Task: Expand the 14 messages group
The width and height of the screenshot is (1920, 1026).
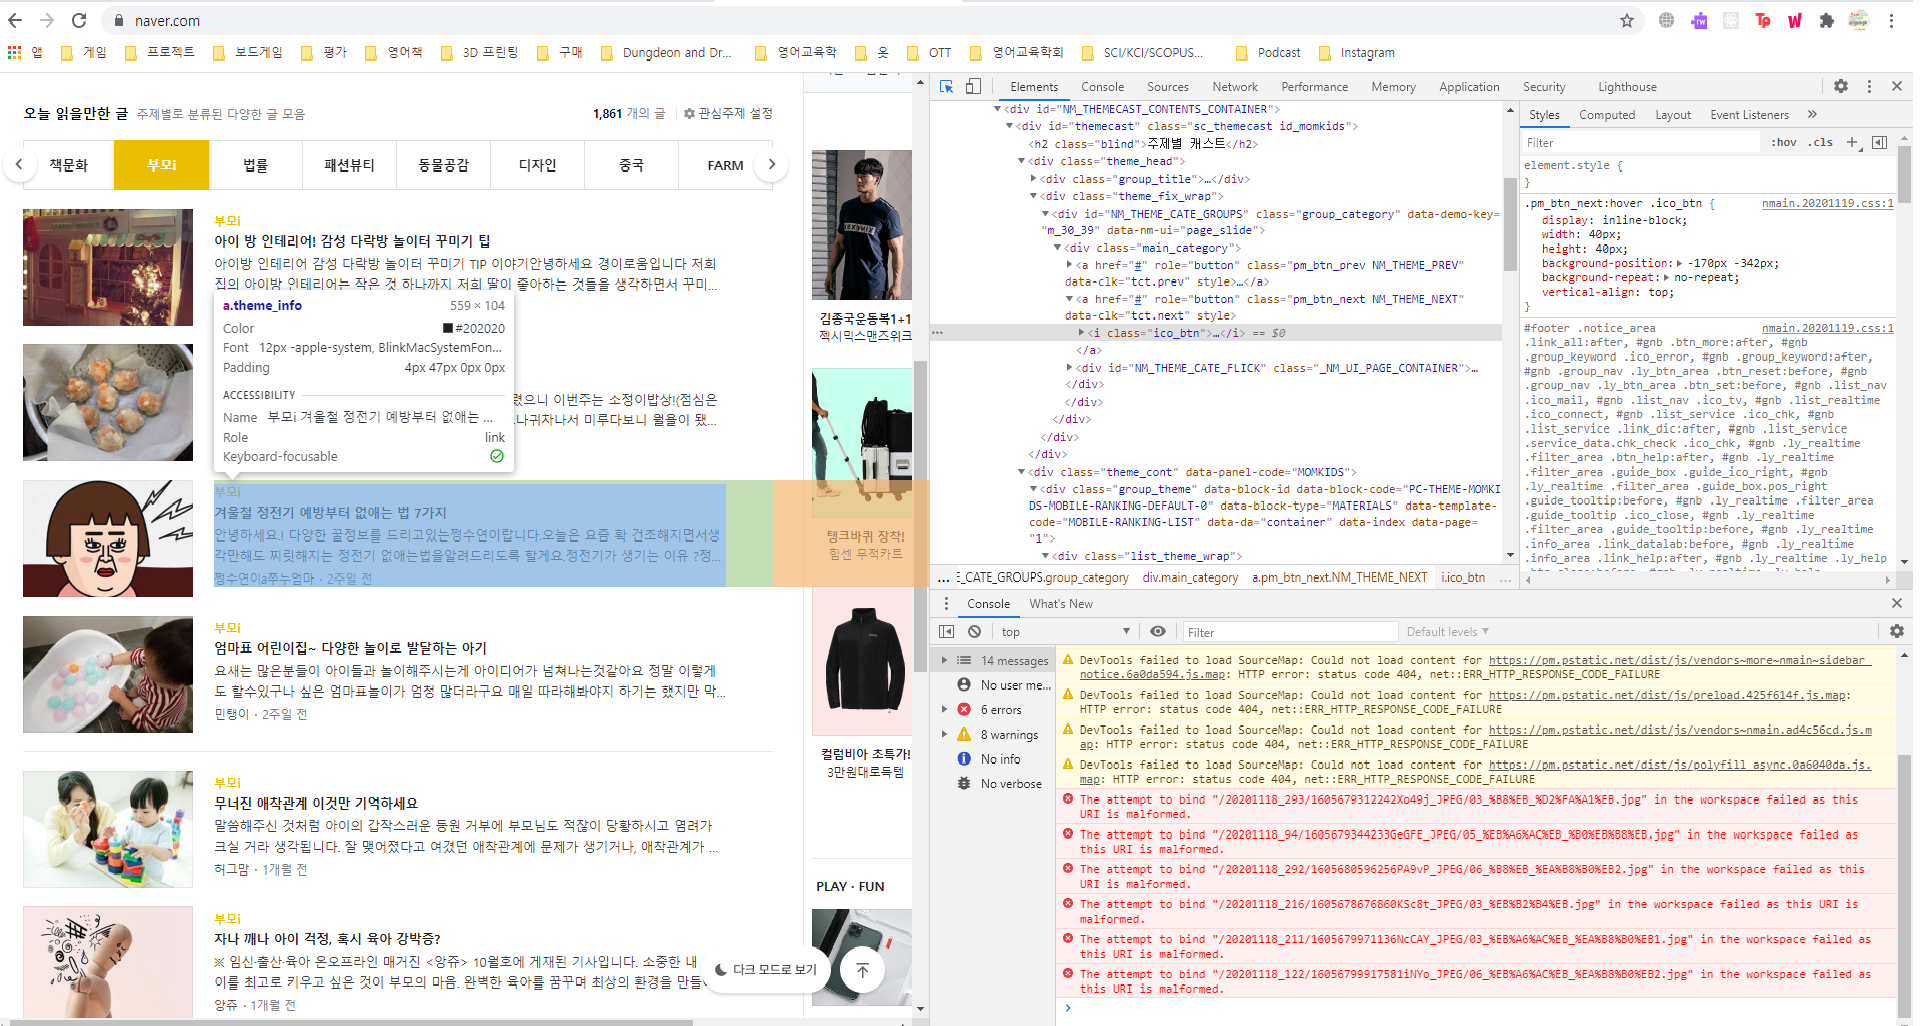Action: click(944, 660)
